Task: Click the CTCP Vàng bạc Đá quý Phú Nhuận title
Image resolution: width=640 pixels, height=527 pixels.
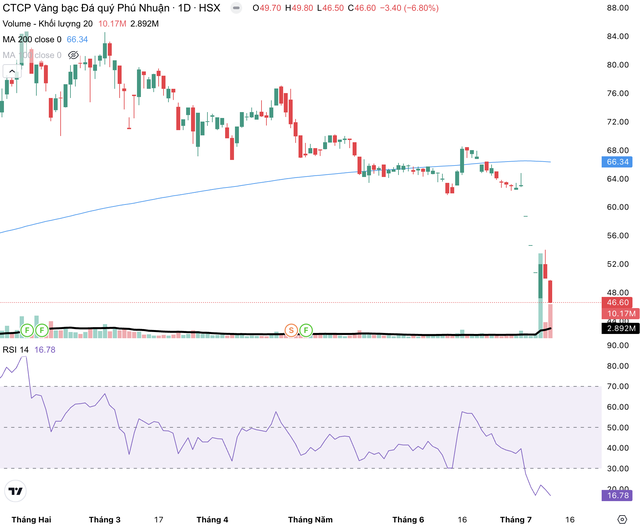Action: coord(86,8)
